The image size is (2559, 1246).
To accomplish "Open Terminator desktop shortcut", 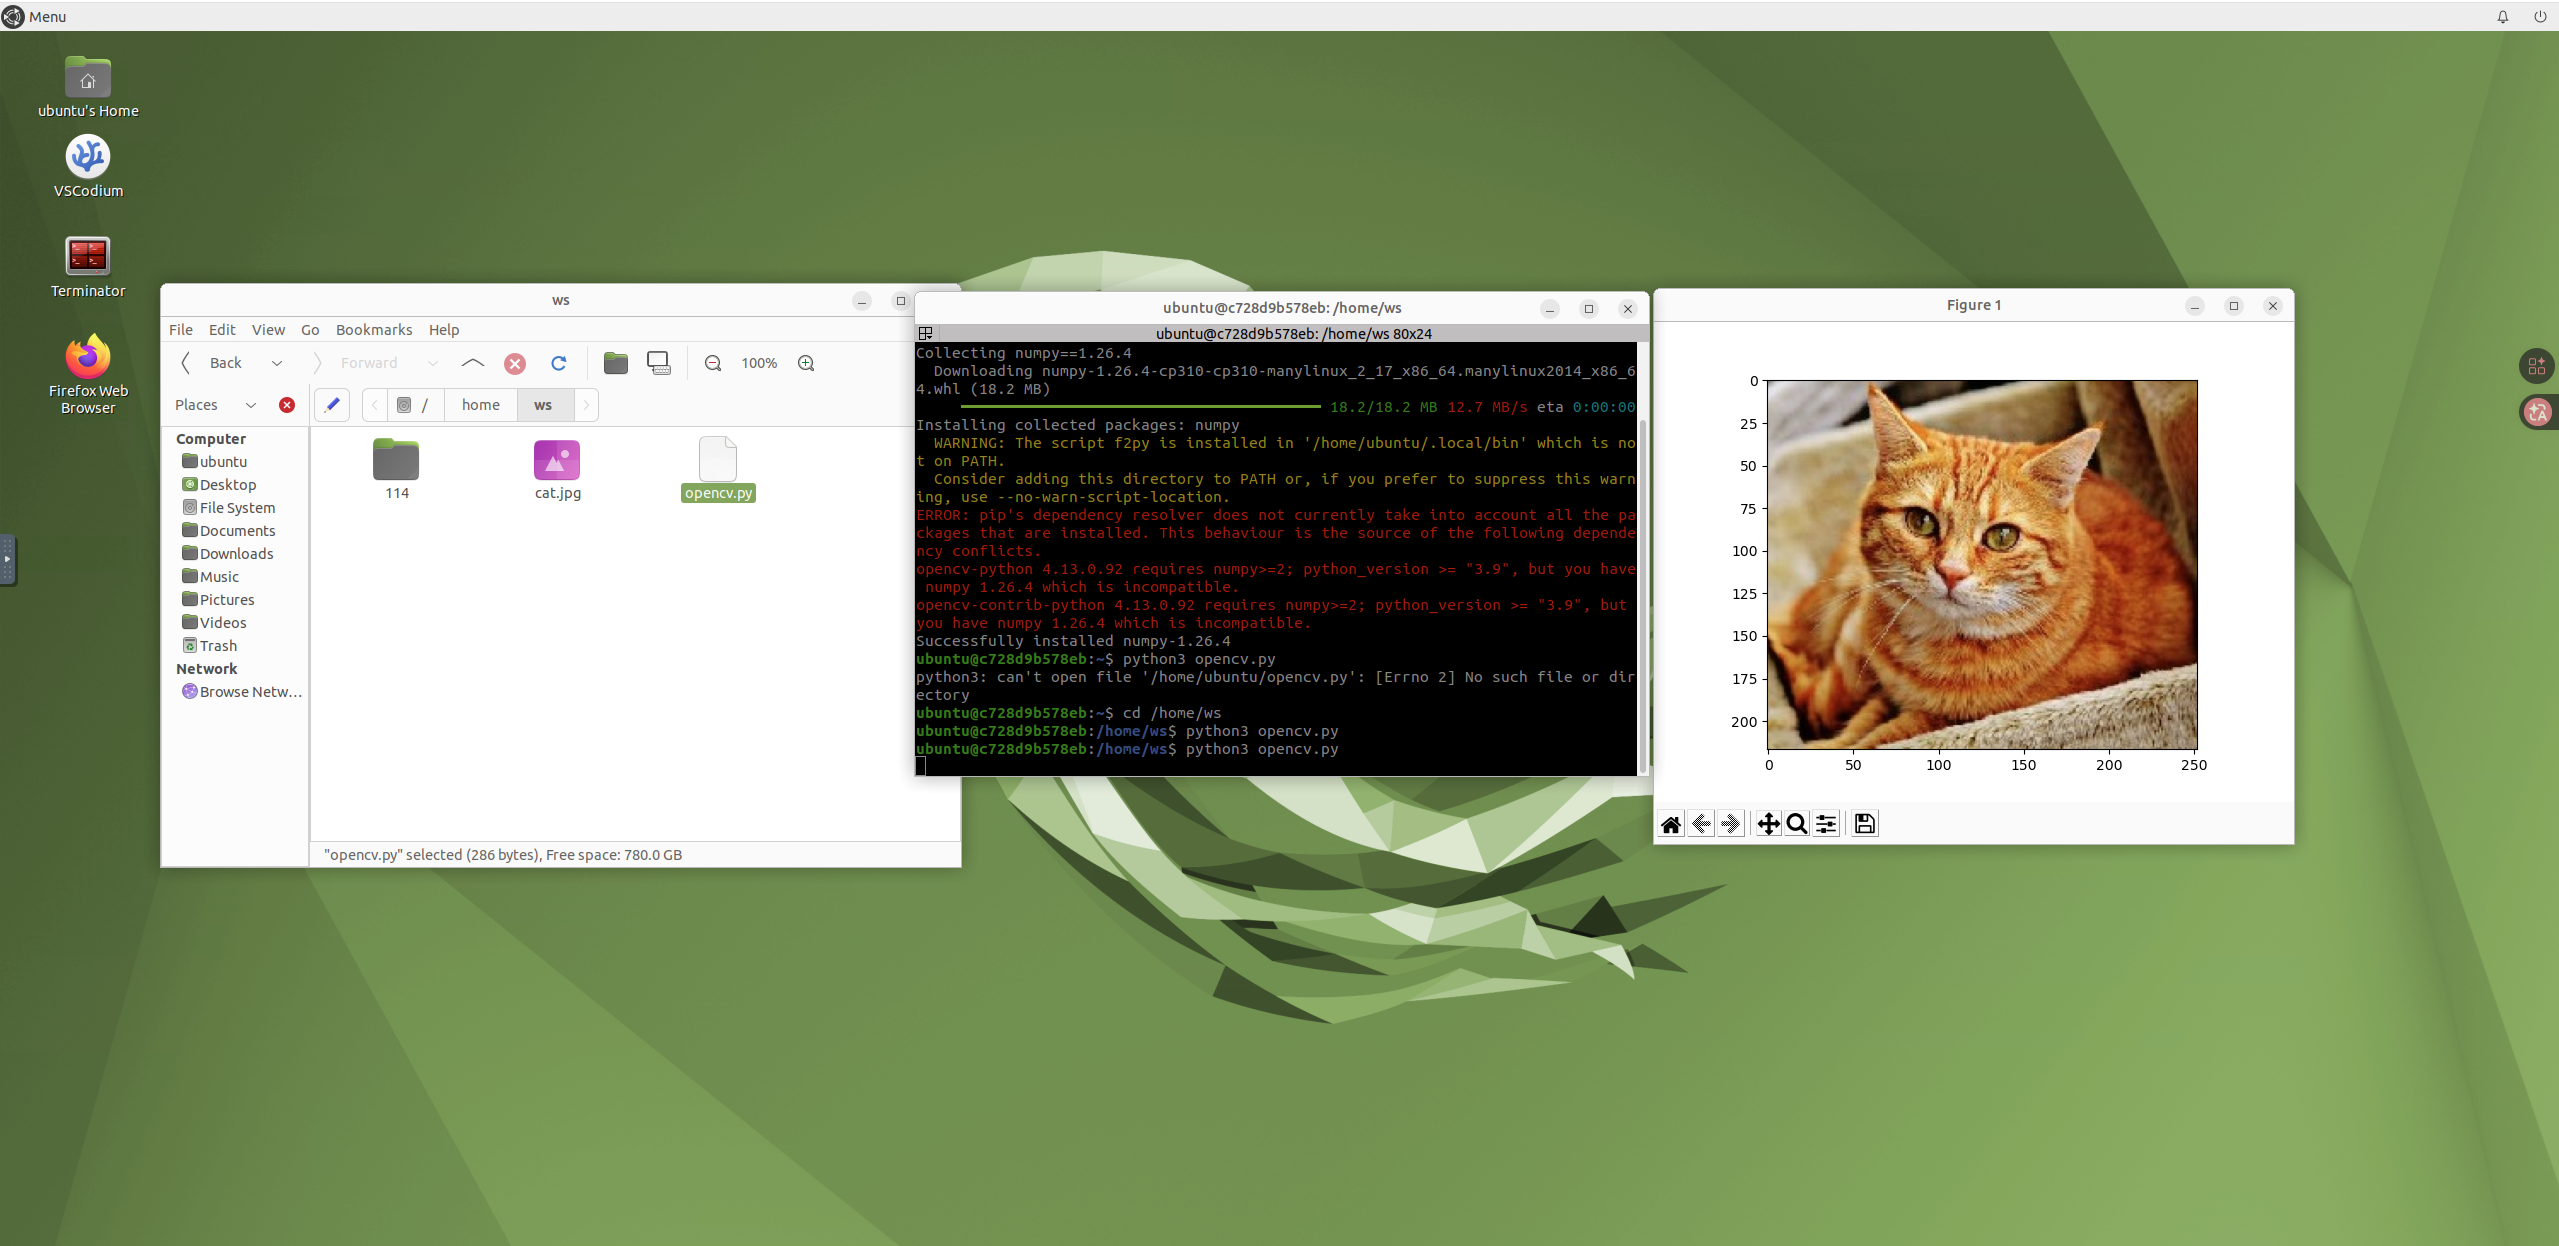I will click(x=88, y=267).
